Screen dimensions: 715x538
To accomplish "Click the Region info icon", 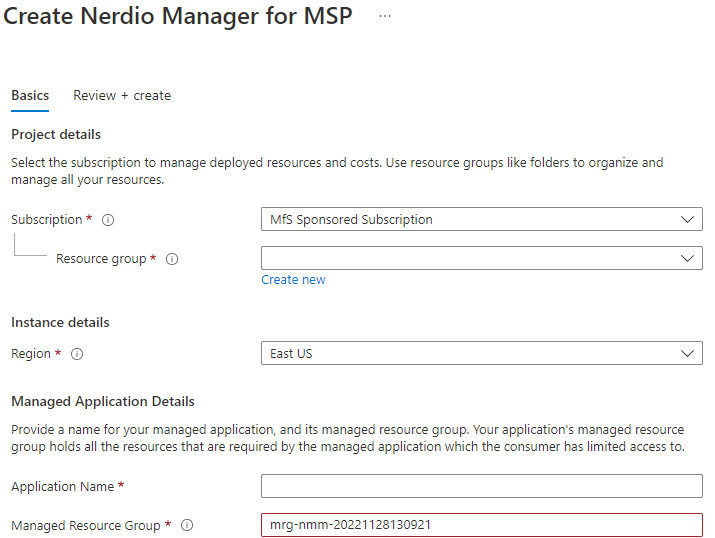I will point(77,354).
